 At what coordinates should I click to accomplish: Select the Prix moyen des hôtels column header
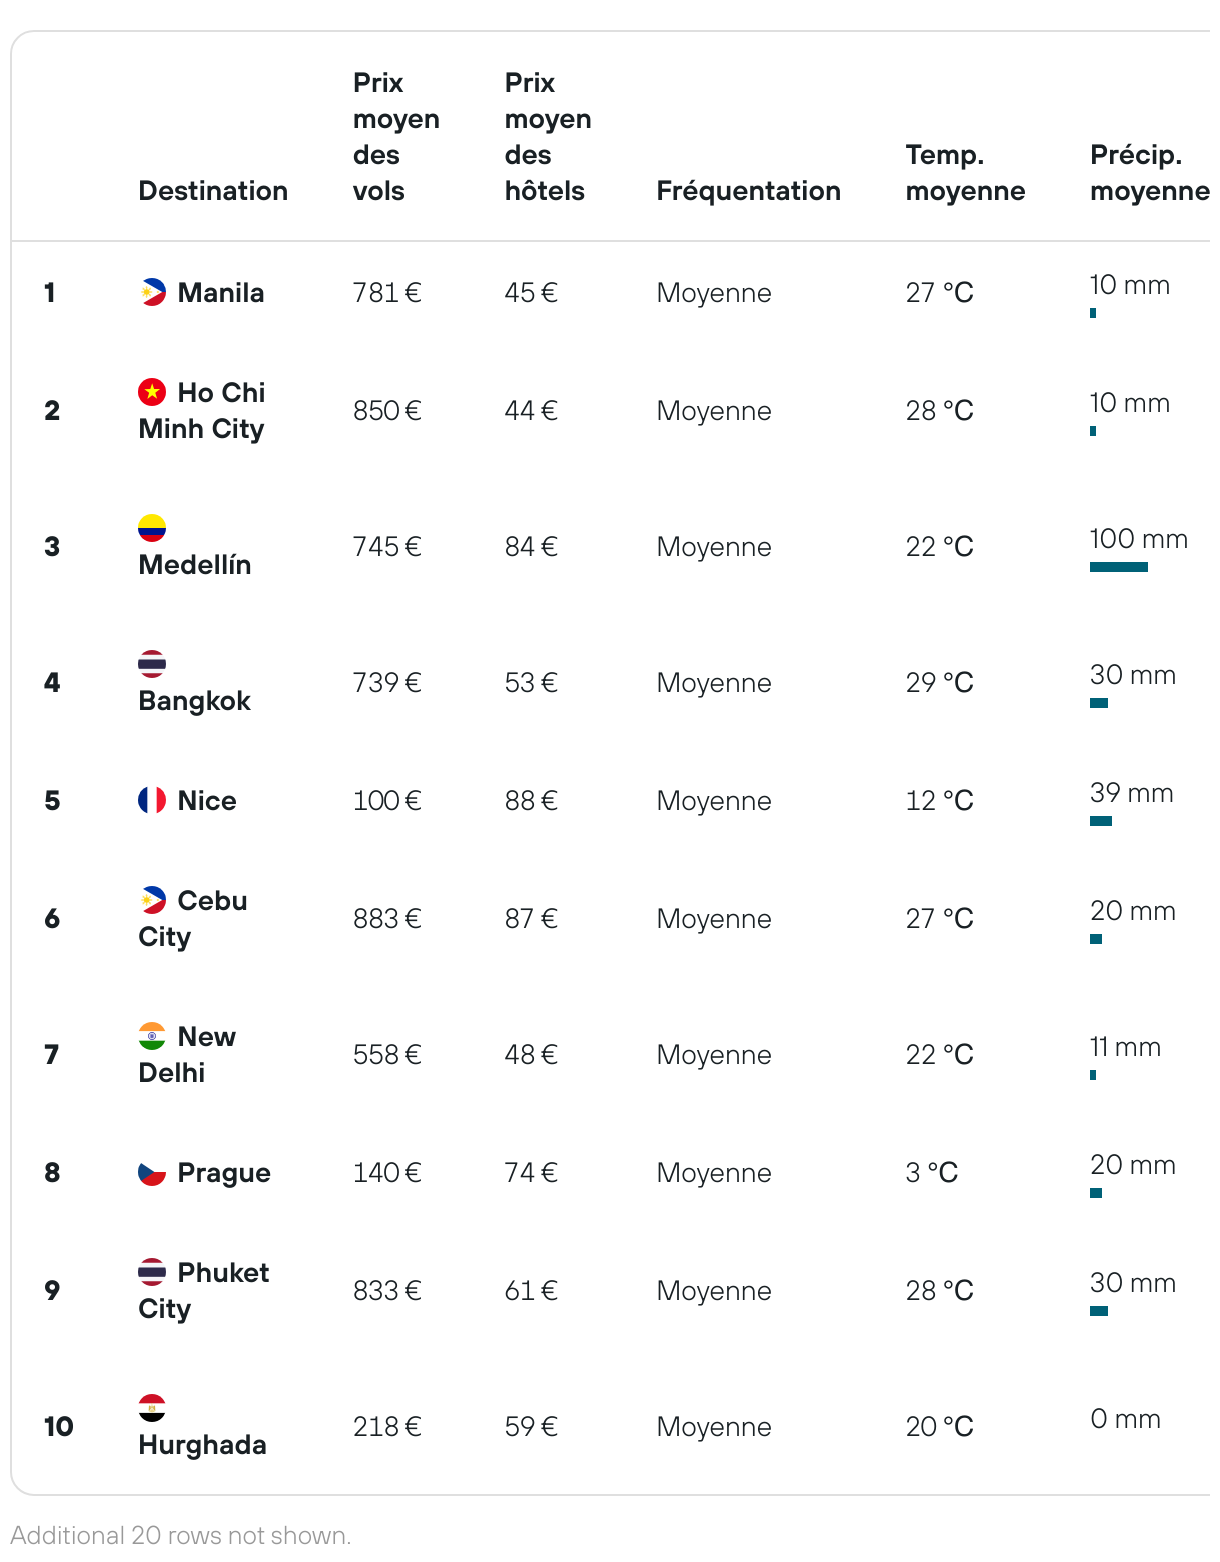tap(548, 137)
